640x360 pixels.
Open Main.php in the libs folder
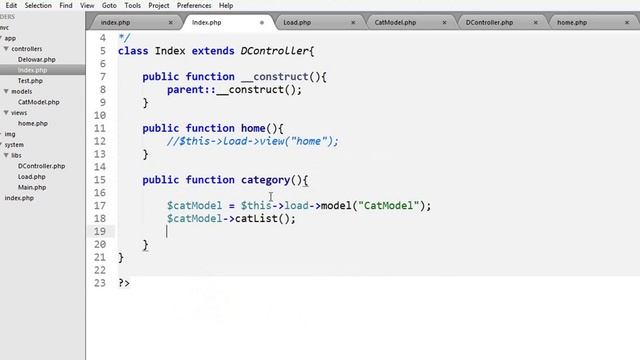coord(32,187)
